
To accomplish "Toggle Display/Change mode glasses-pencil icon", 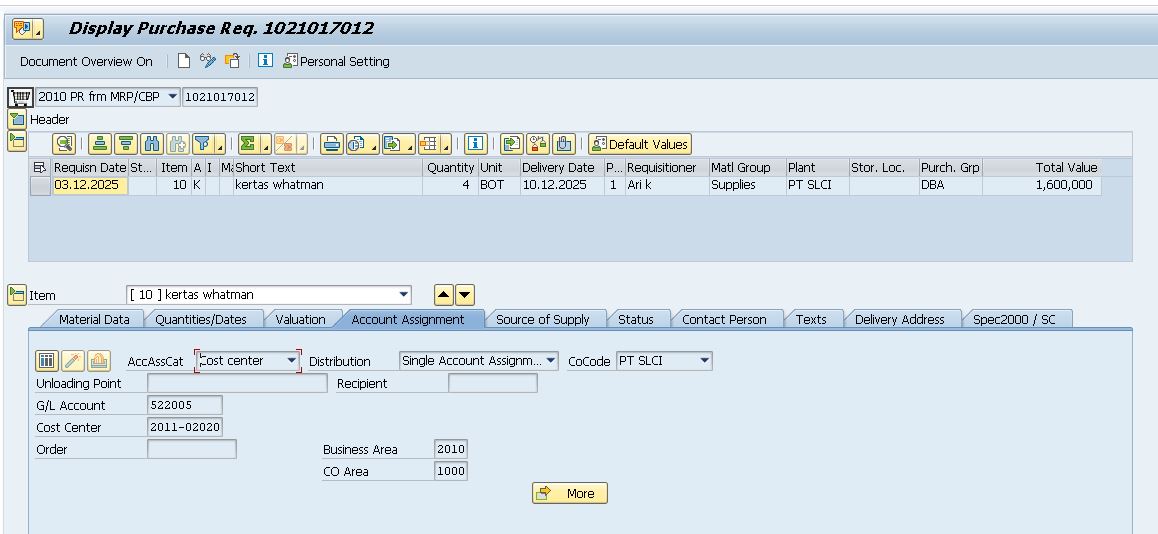I will [x=208, y=61].
